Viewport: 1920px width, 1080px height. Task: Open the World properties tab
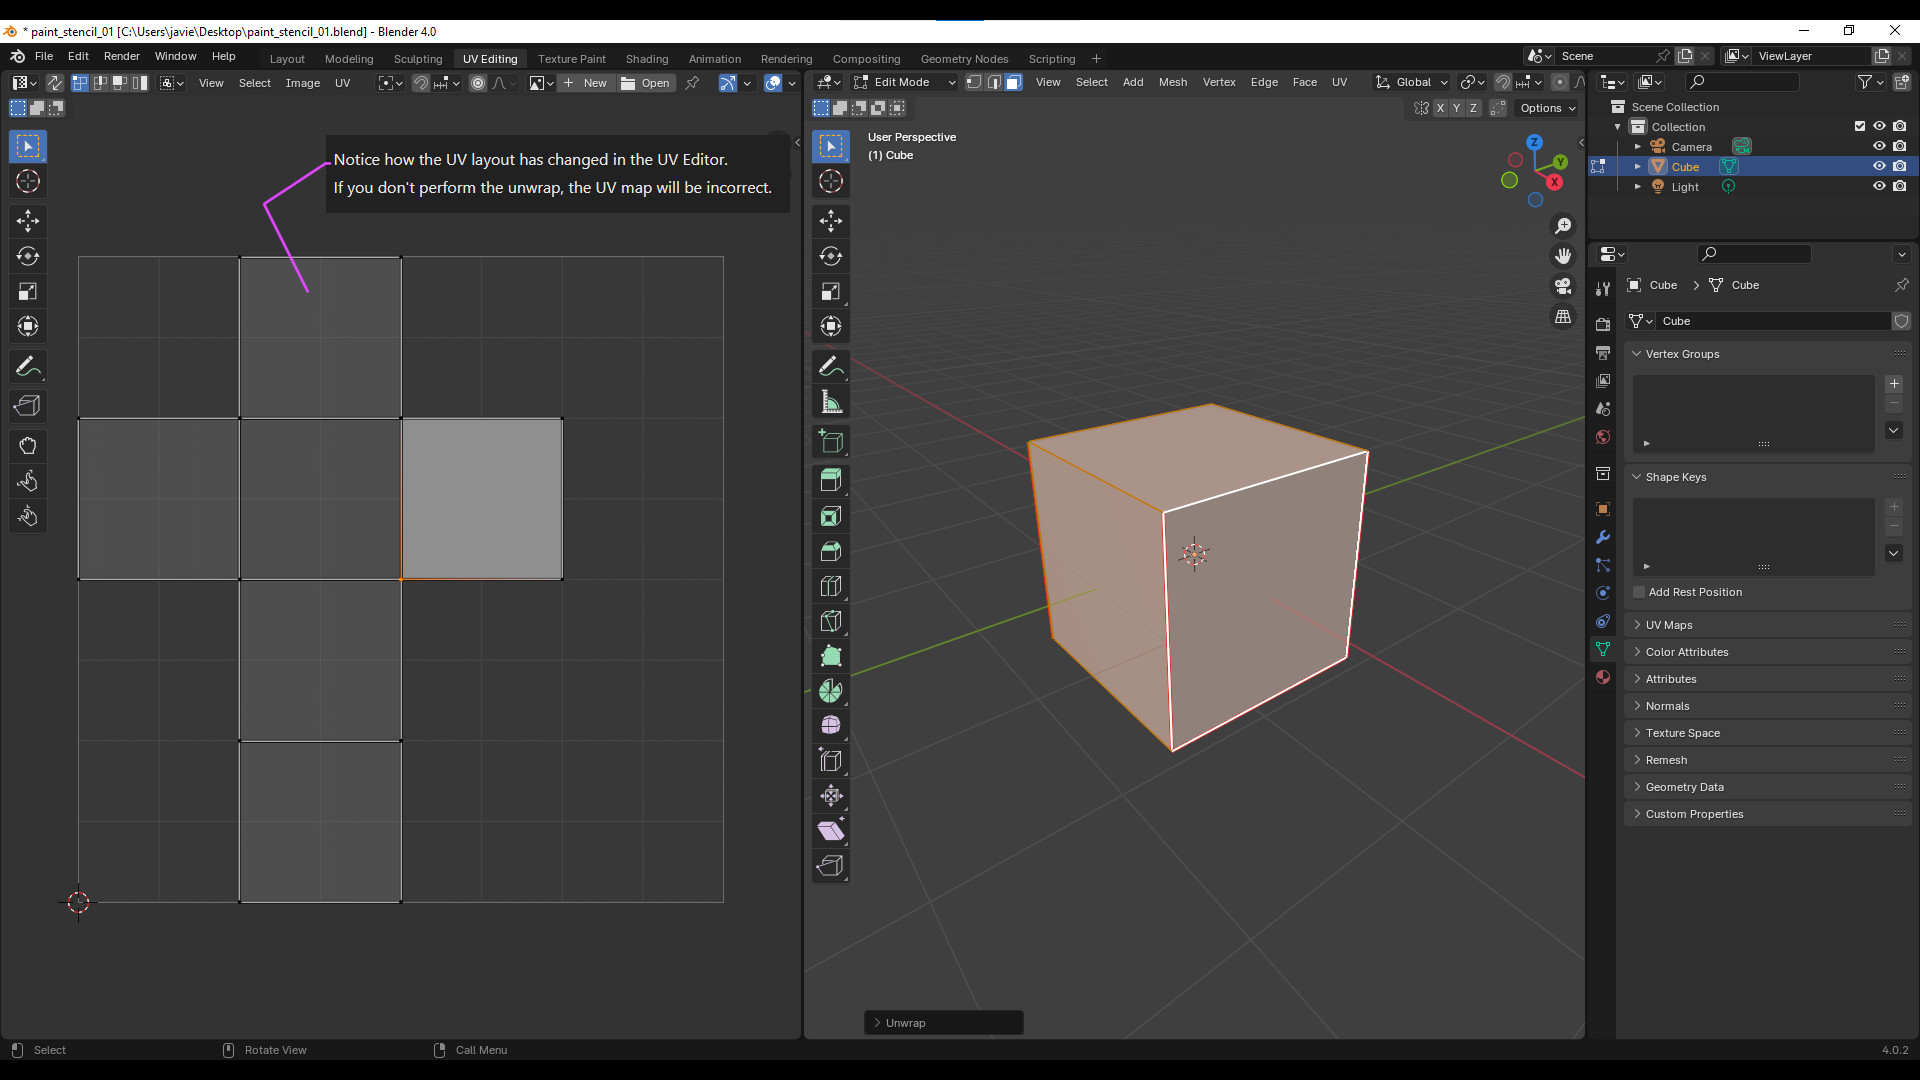(x=1603, y=437)
